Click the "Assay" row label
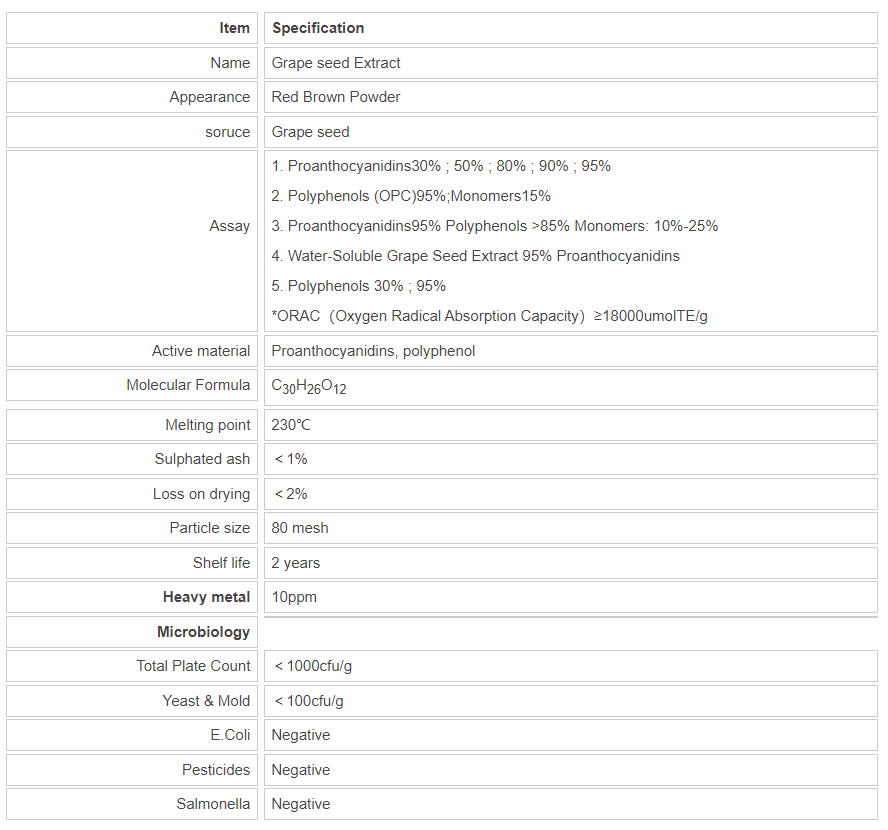This screenshot has width=888, height=830. 230,226
